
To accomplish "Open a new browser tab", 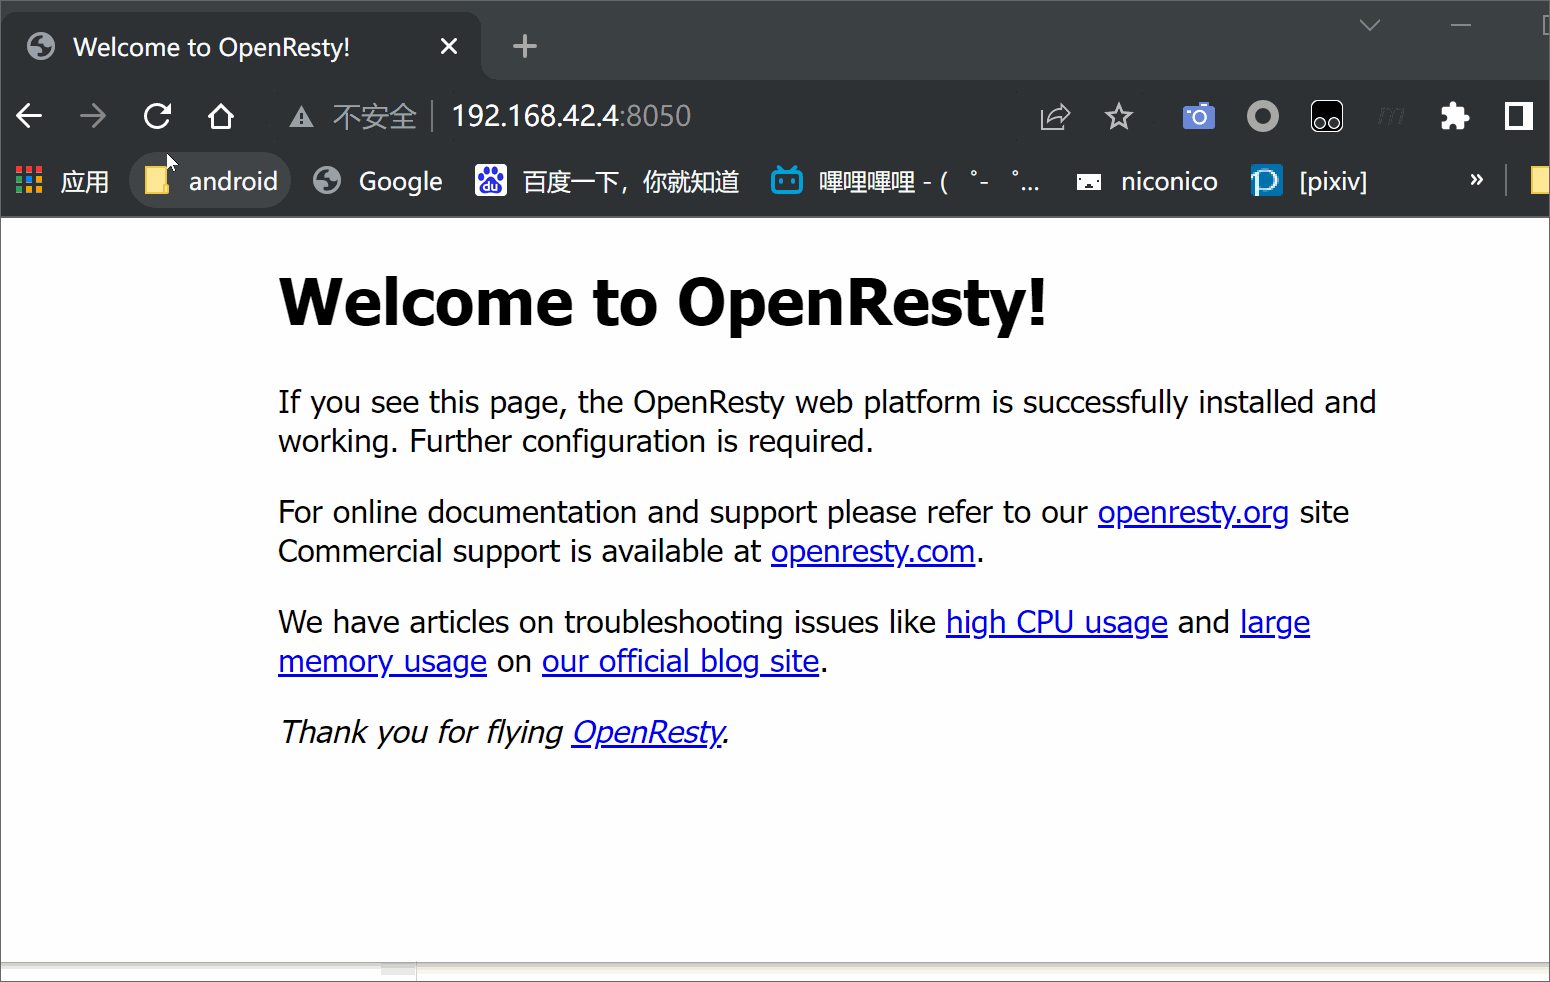I will coord(525,46).
